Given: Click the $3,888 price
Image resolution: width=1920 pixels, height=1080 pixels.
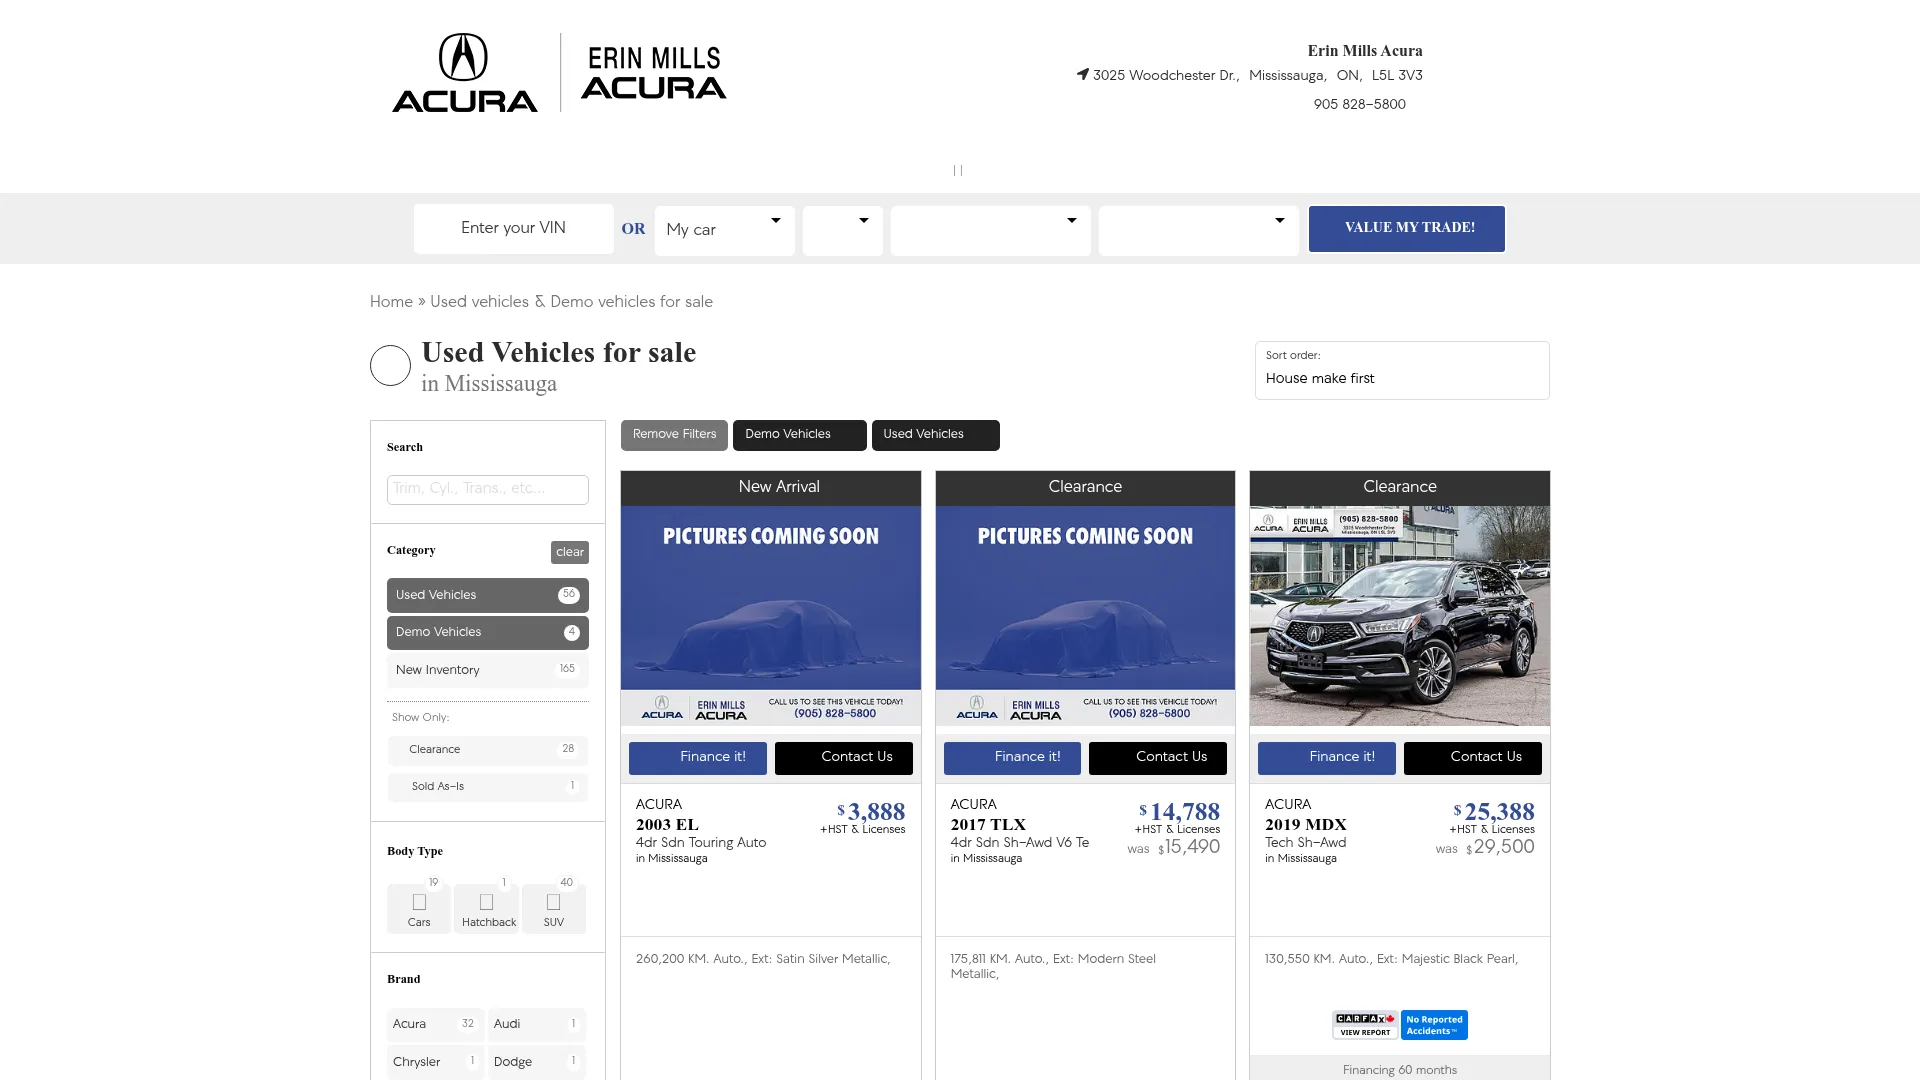Looking at the screenshot, I should tap(871, 812).
